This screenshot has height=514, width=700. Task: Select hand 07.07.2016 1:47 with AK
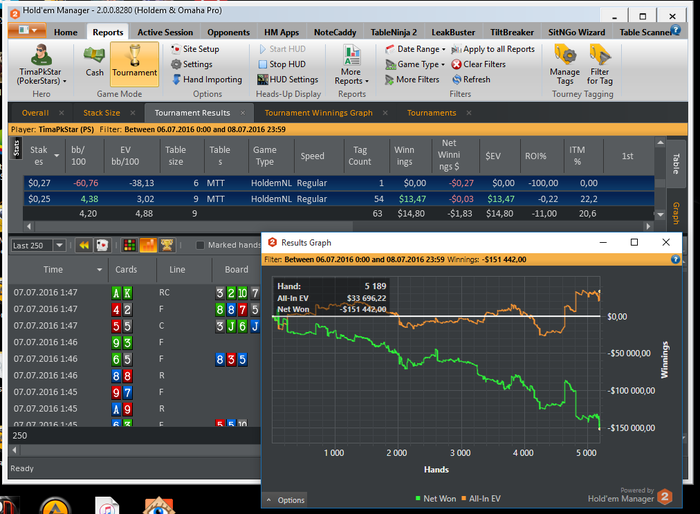coord(134,293)
